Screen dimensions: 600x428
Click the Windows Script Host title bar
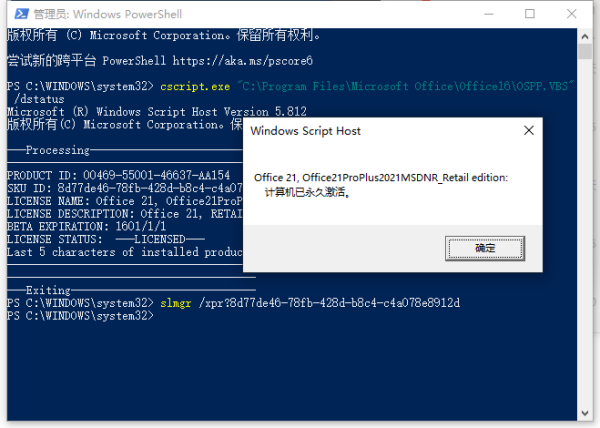pyautogui.click(x=380, y=132)
